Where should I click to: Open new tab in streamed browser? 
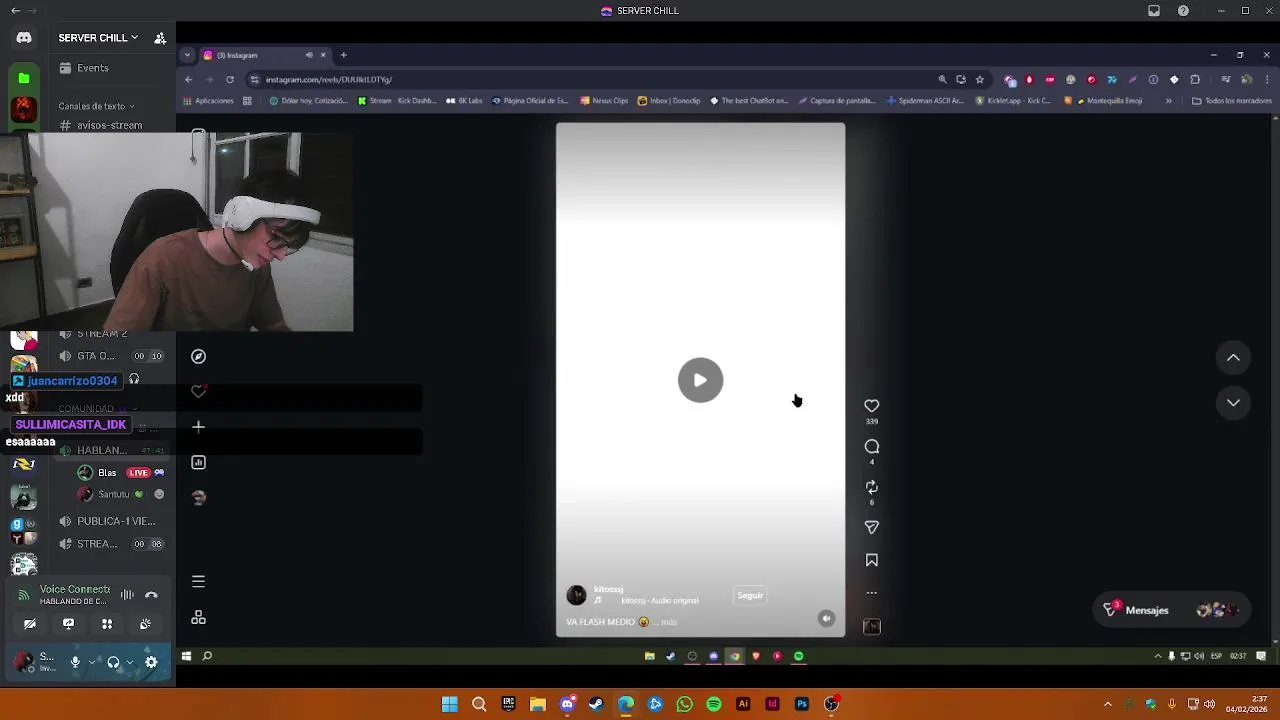(x=343, y=55)
